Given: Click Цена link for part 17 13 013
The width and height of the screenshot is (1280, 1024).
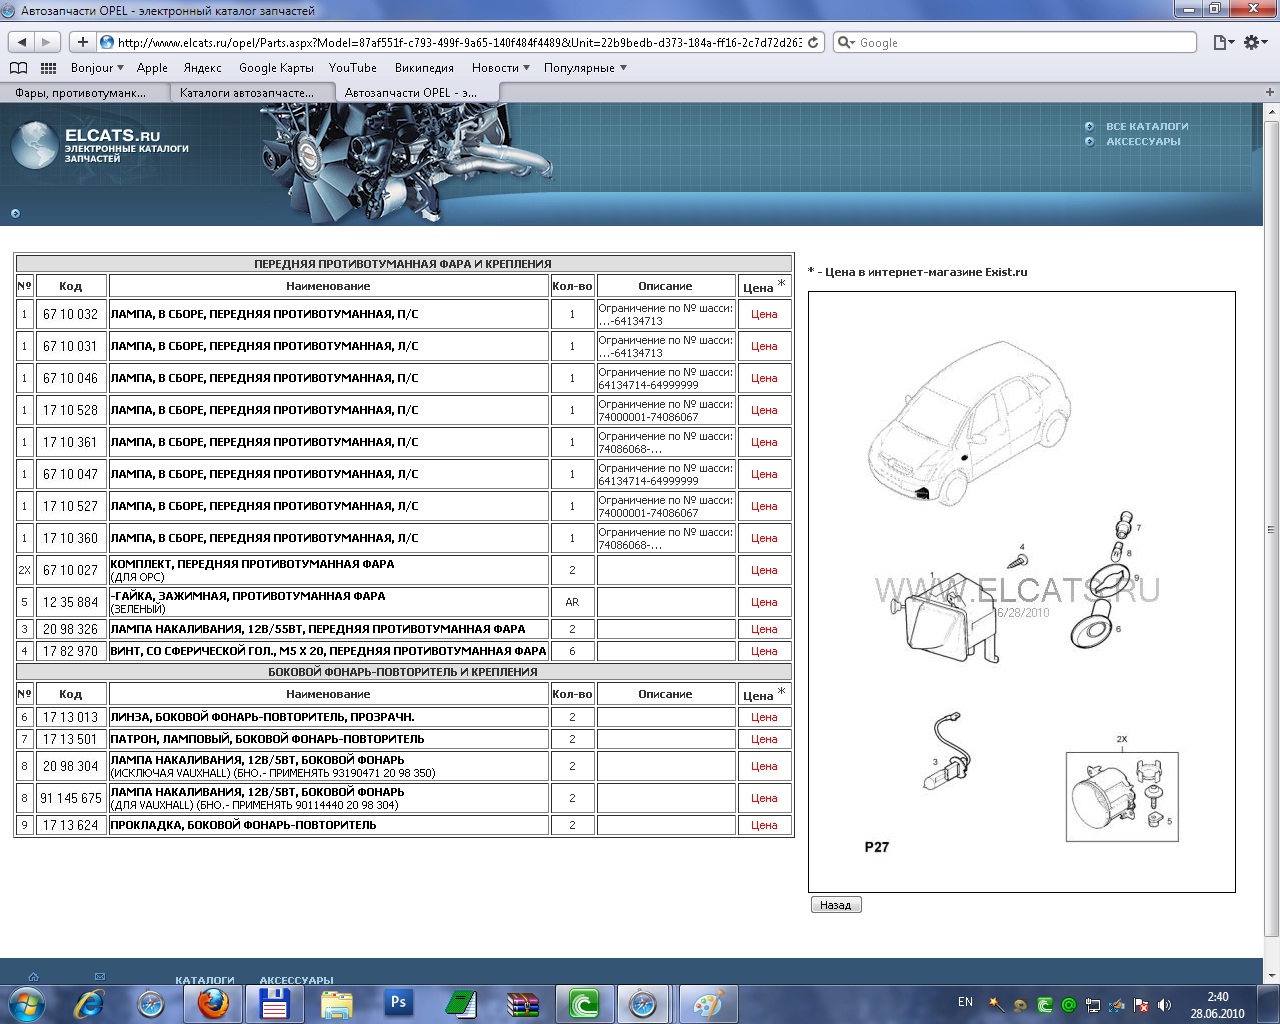Looking at the screenshot, I should point(764,717).
